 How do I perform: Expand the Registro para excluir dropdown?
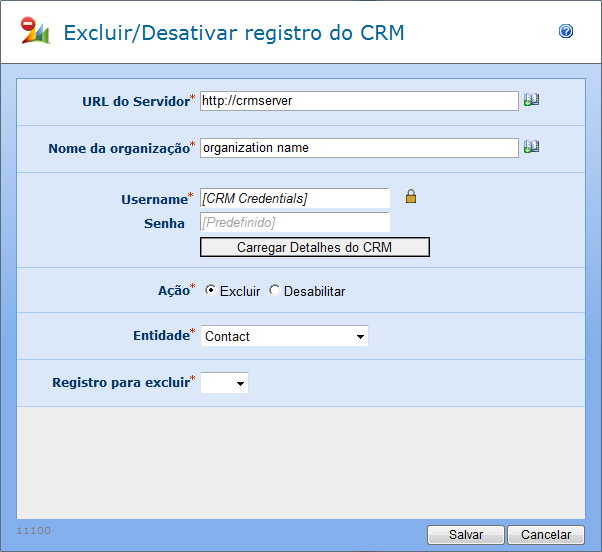pos(225,383)
